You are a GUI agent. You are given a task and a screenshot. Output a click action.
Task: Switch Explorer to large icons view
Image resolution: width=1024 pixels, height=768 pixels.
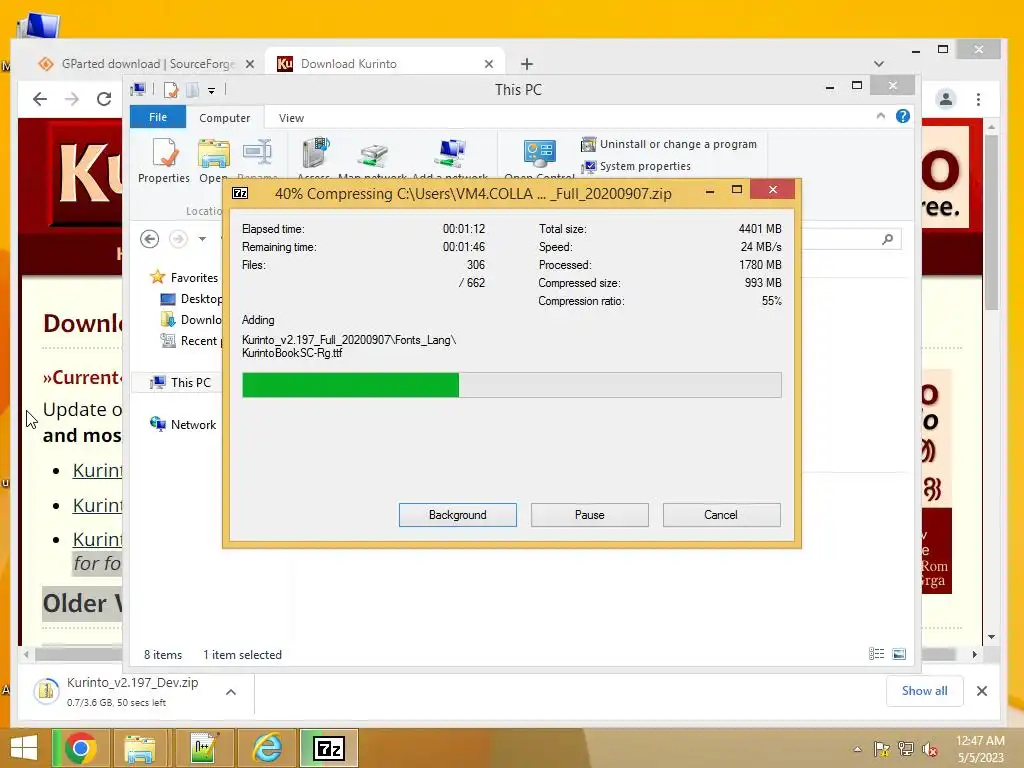[899, 654]
